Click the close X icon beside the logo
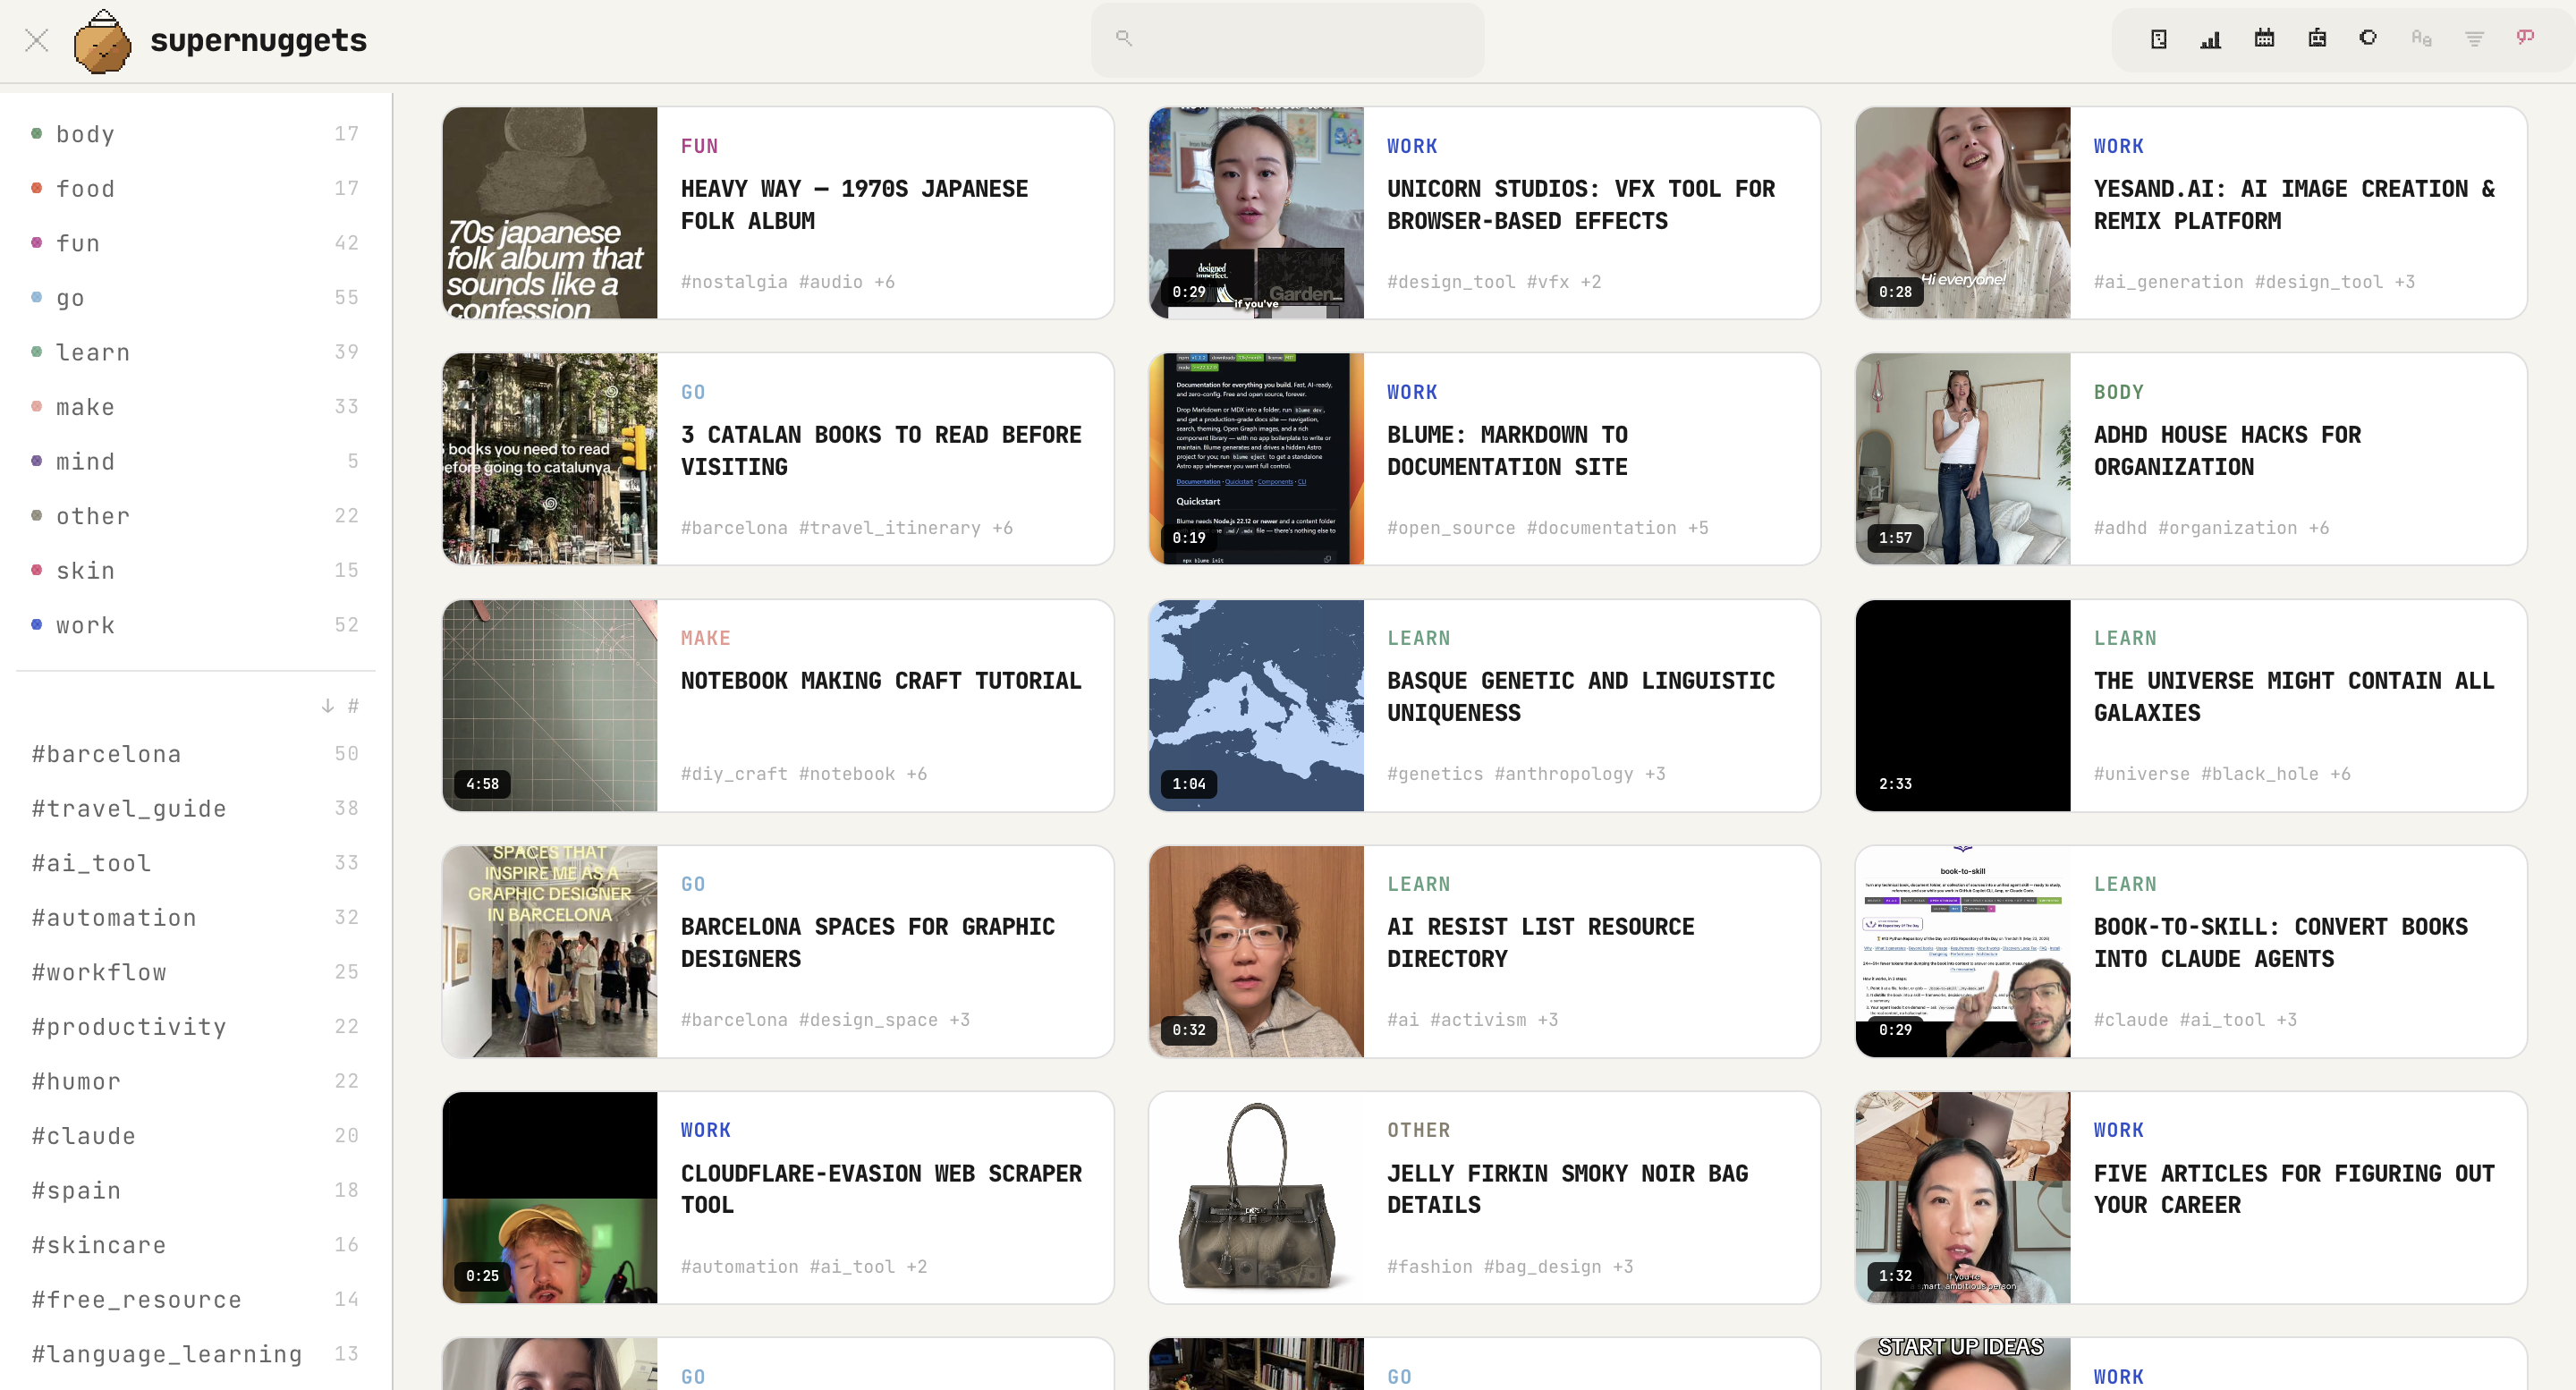This screenshot has height=1390, width=2576. point(37,40)
